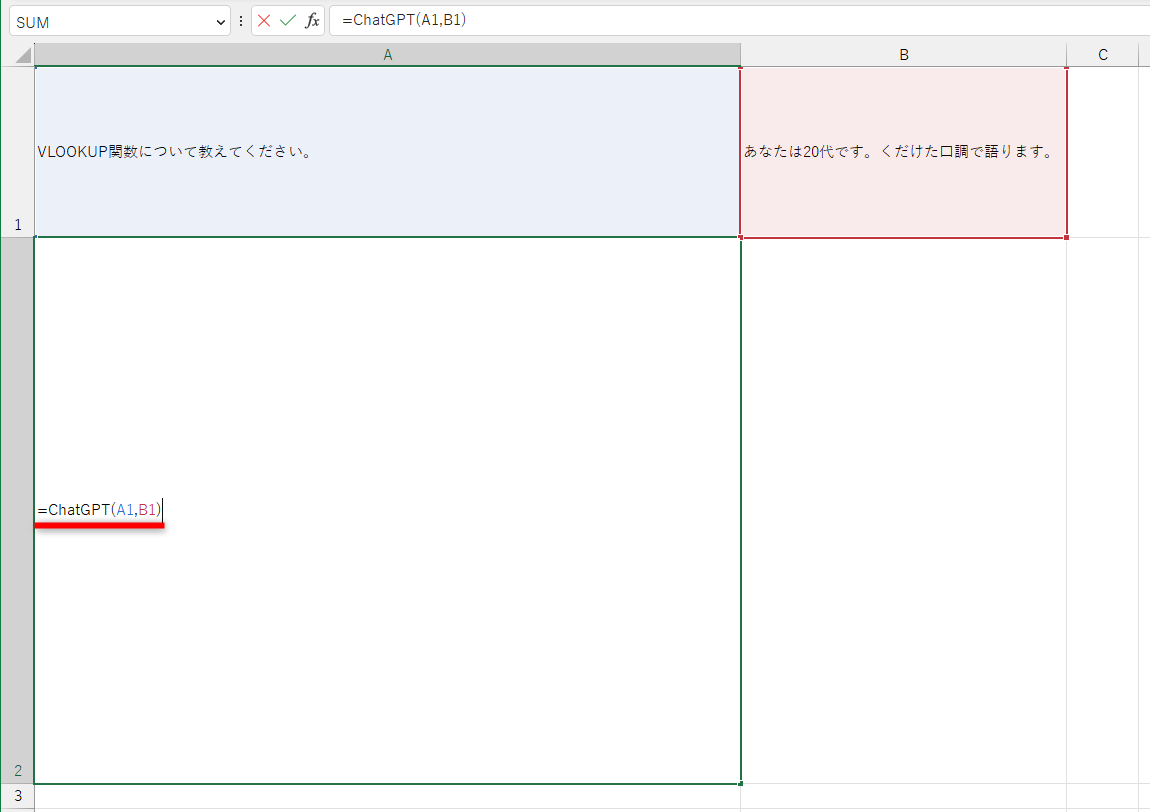The height and width of the screenshot is (812, 1150).
Task: Select column C header
Action: (1103, 54)
